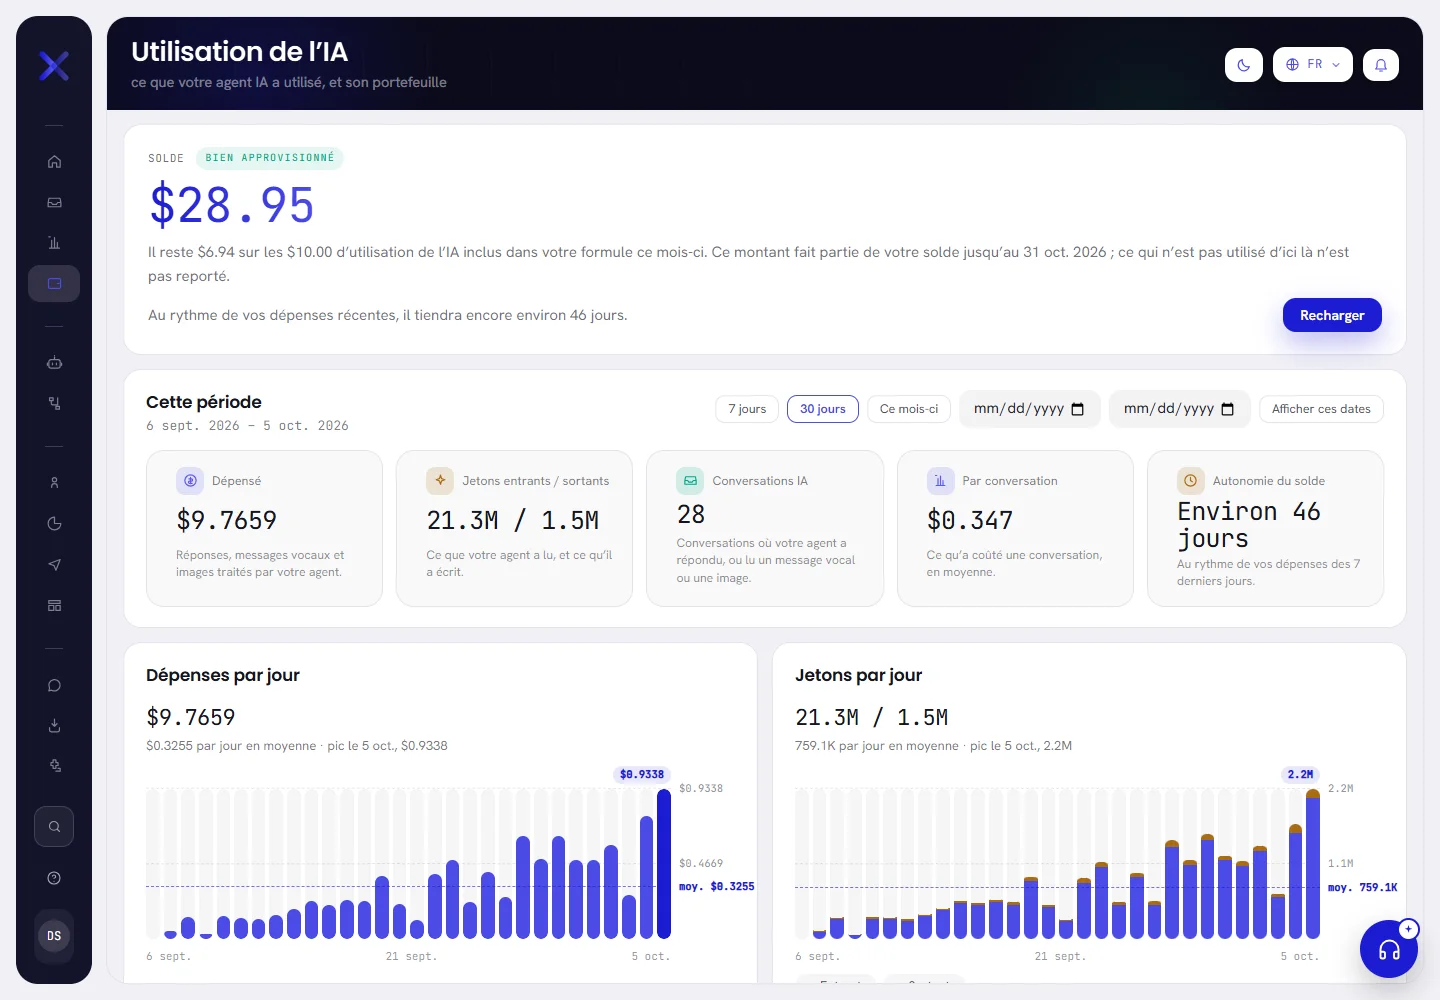
Task: Open the end date calendar picker icon
Action: click(x=1227, y=409)
